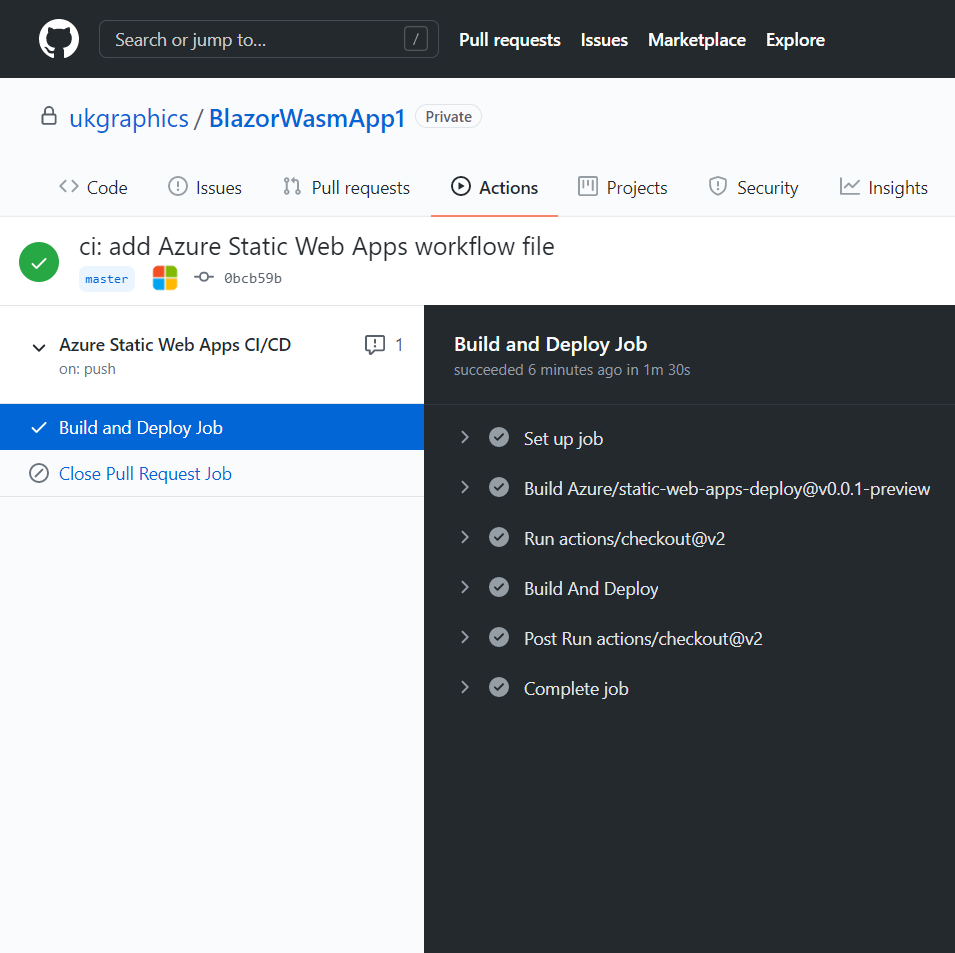Click the Complete job label

pos(576,689)
